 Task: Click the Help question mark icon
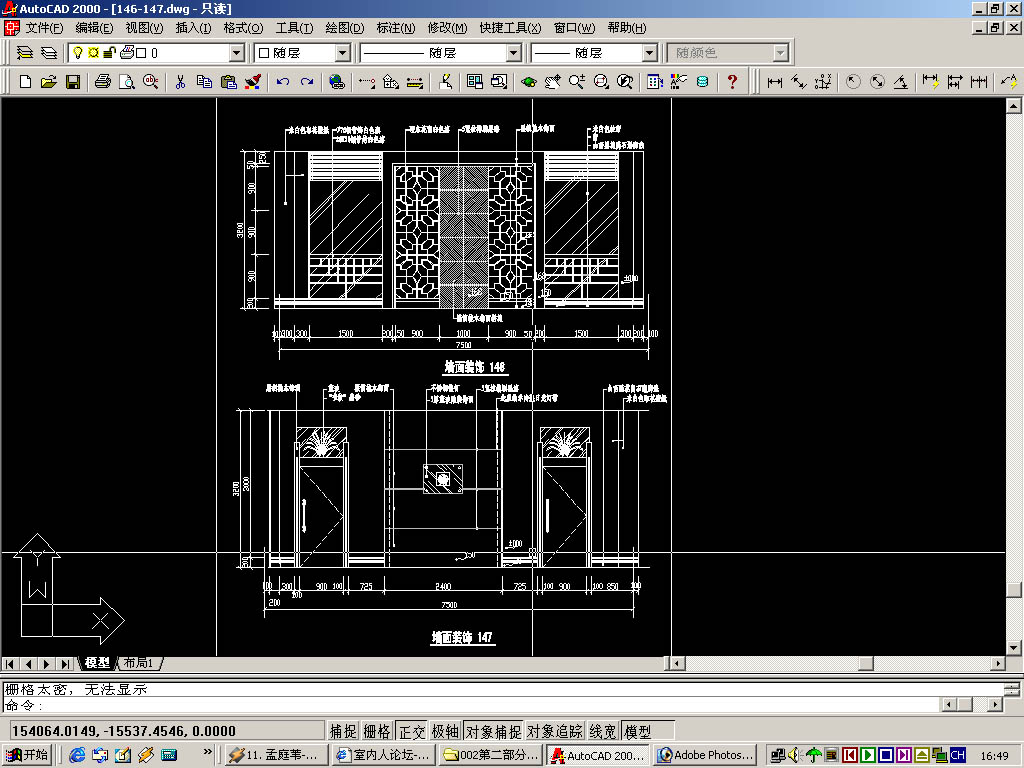pos(732,82)
